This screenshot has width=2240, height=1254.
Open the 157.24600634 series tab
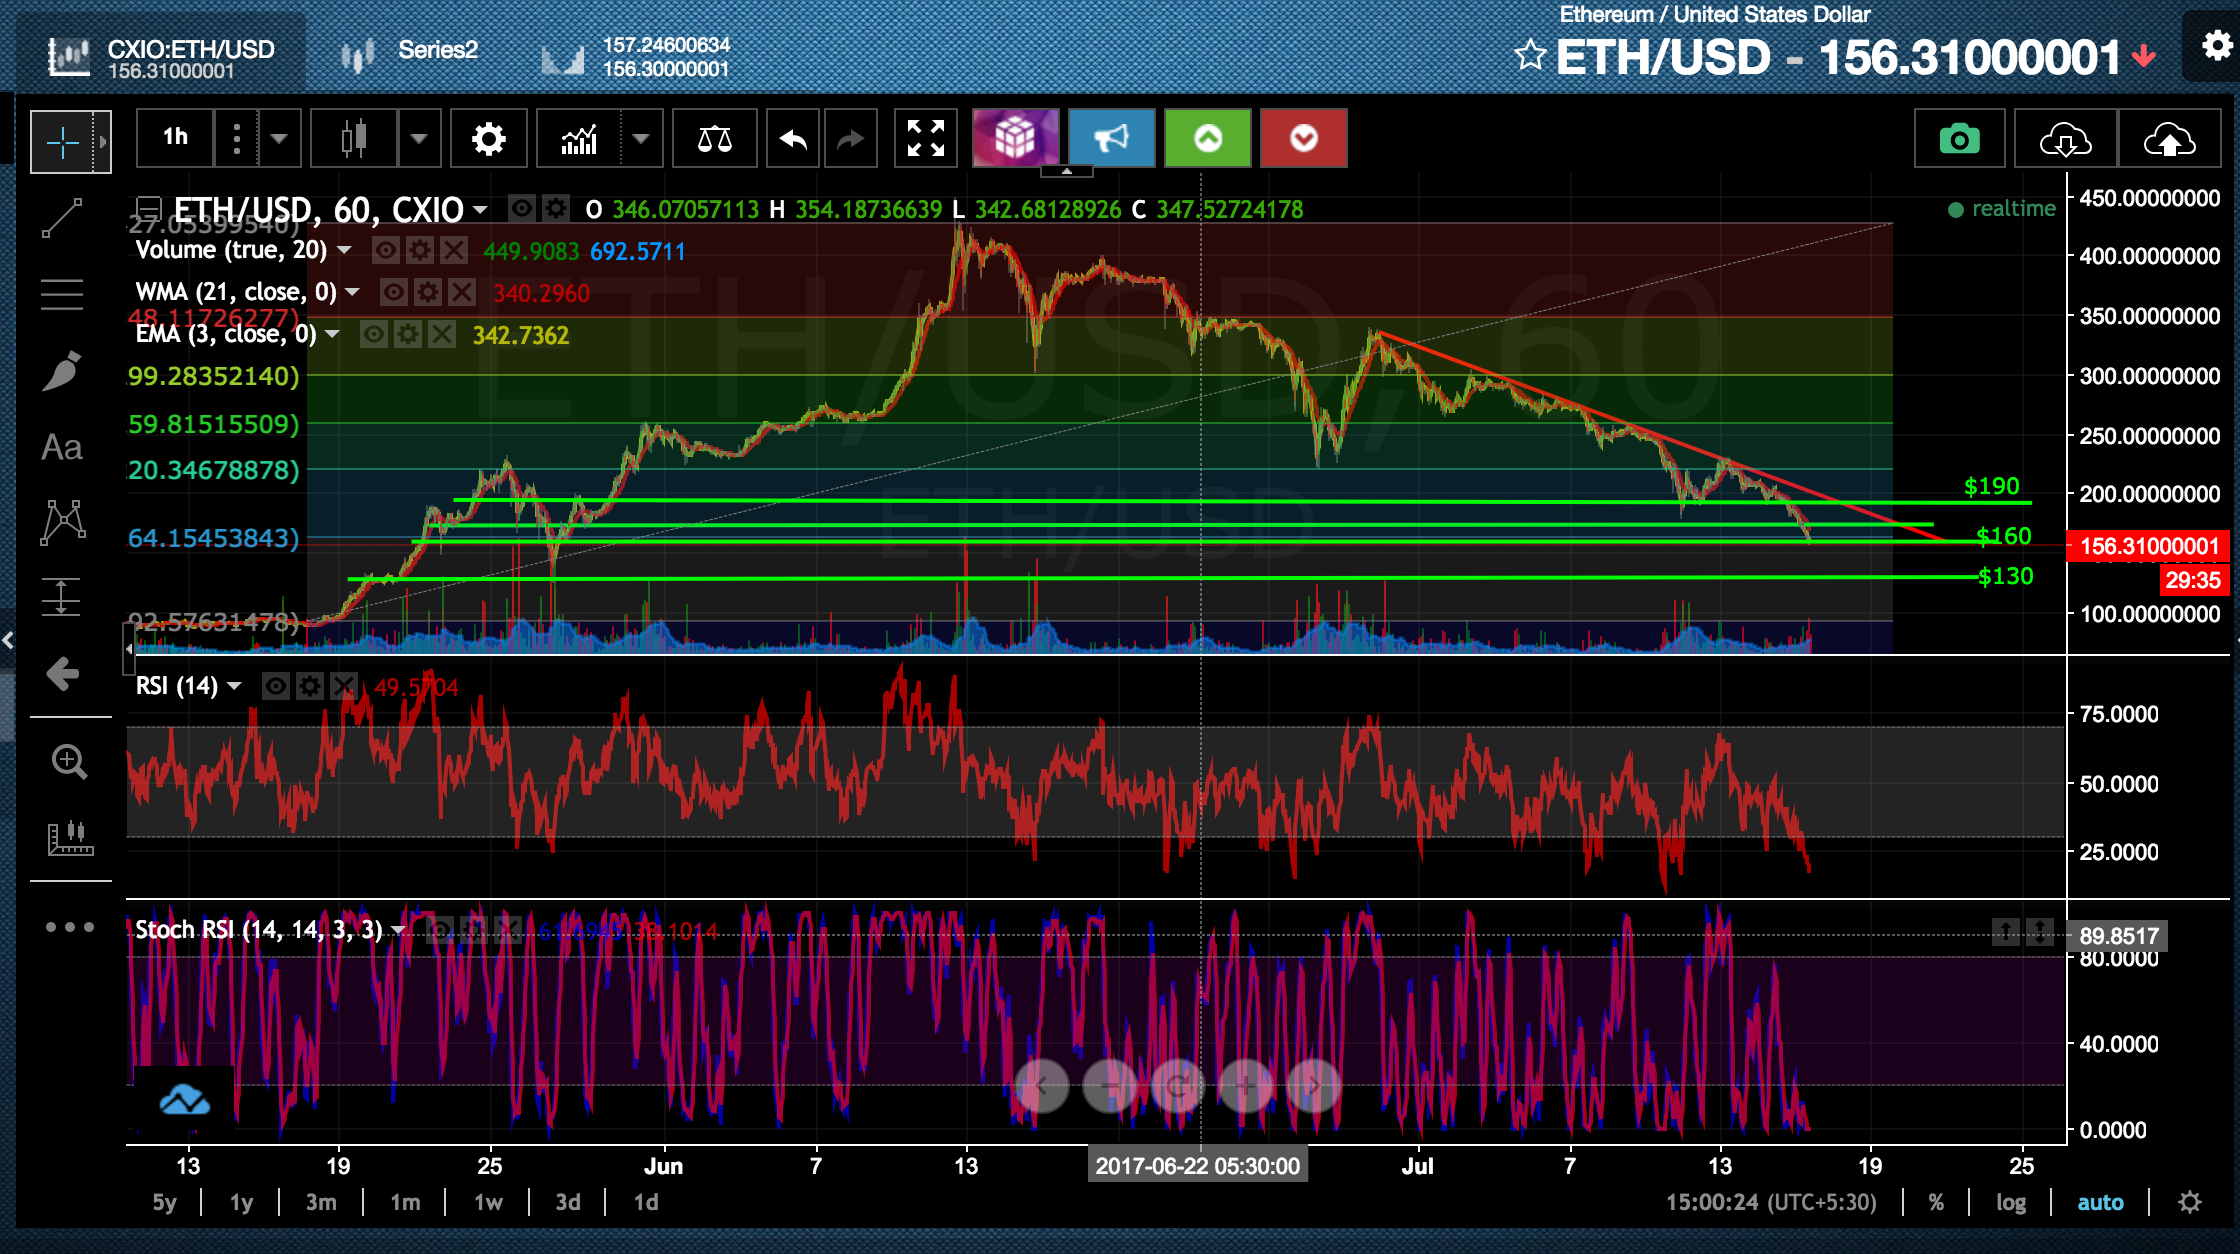click(636, 56)
